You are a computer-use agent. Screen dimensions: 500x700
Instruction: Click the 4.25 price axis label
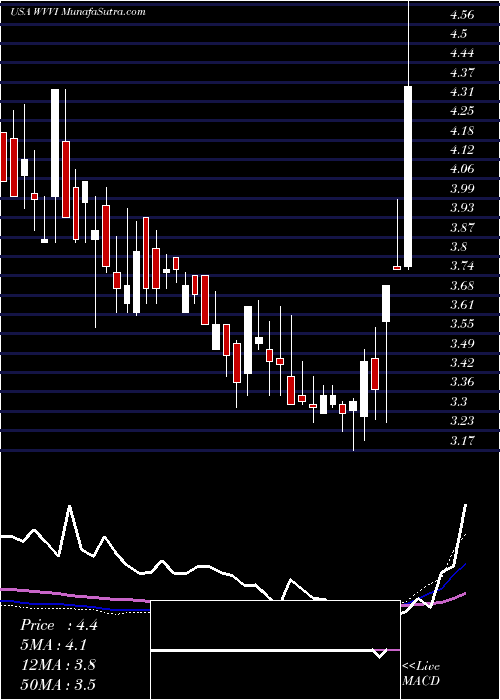tap(462, 111)
